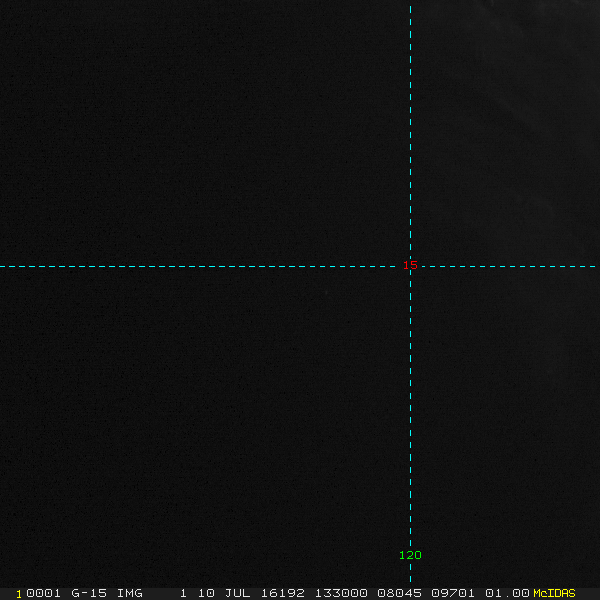Click the green 120 longitude label
The image size is (600, 600).
(x=410, y=555)
